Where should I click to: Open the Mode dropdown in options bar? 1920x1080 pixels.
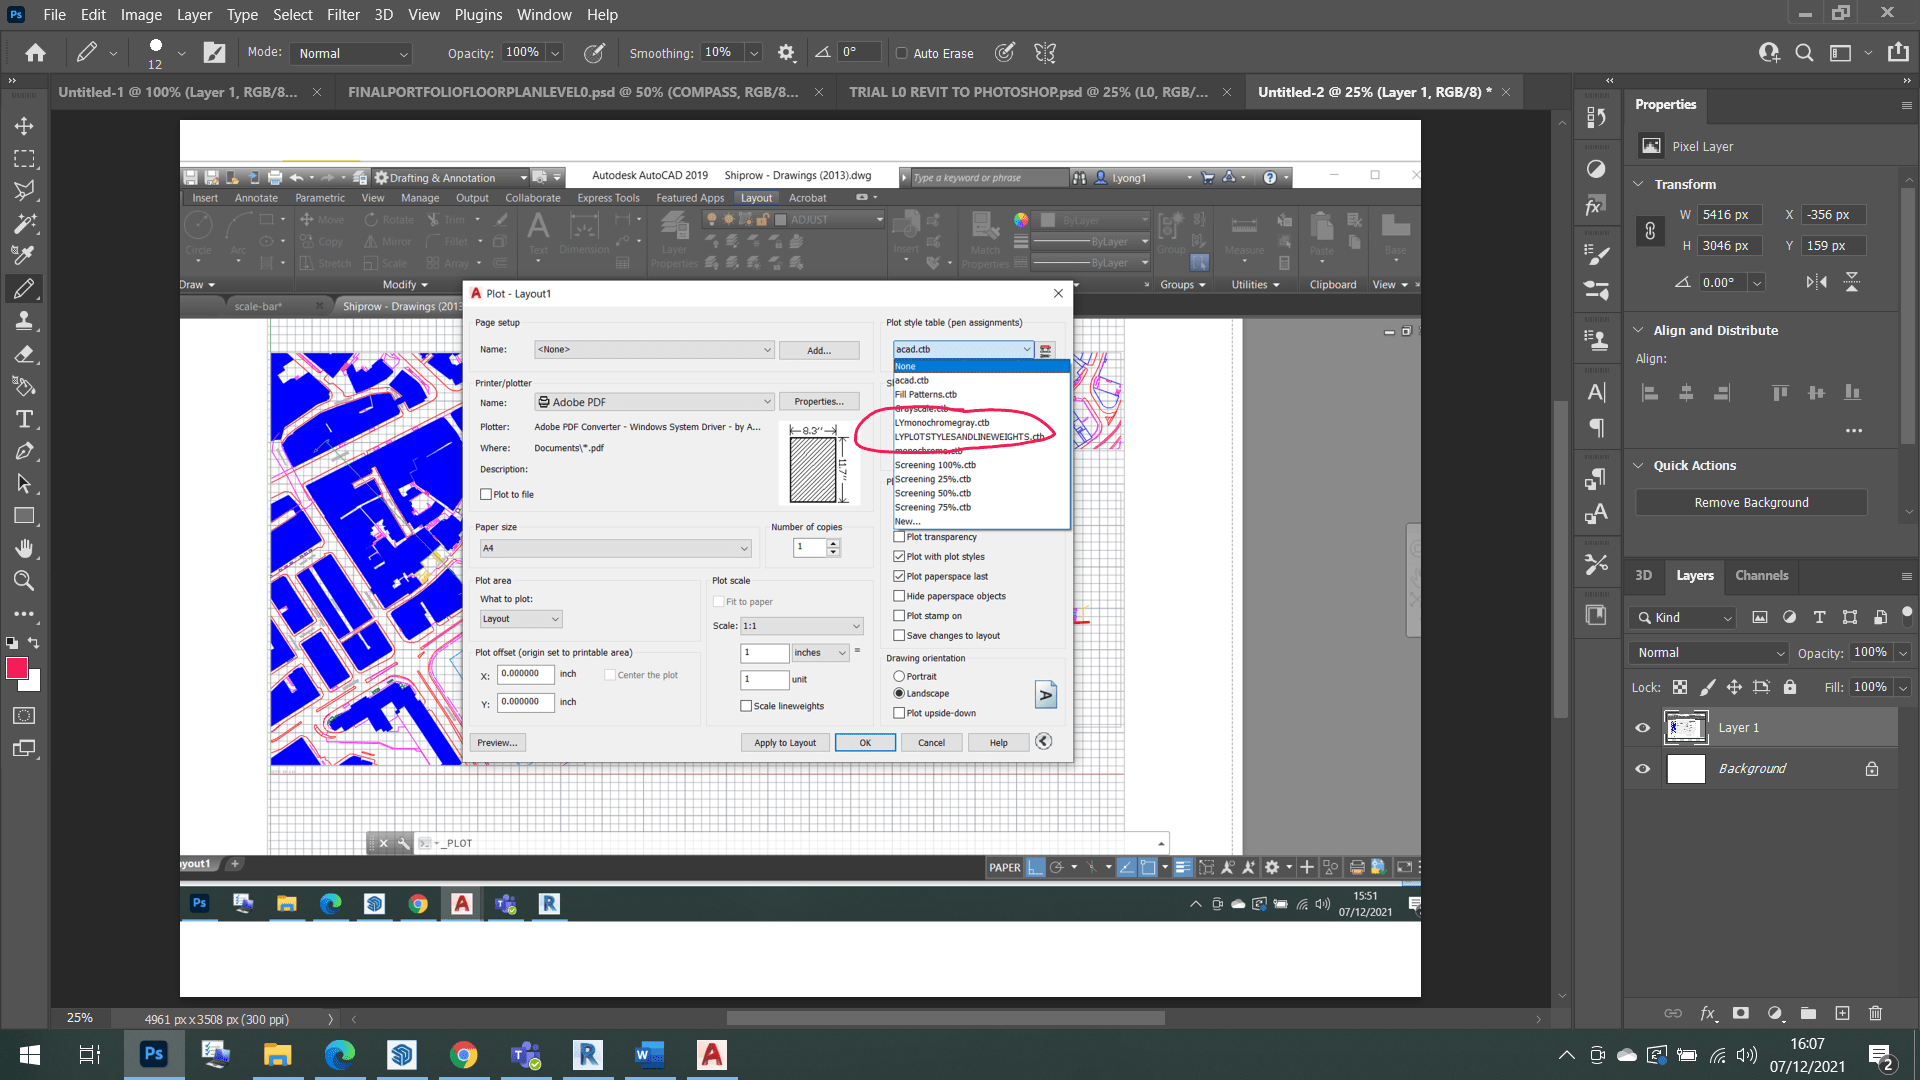click(352, 53)
